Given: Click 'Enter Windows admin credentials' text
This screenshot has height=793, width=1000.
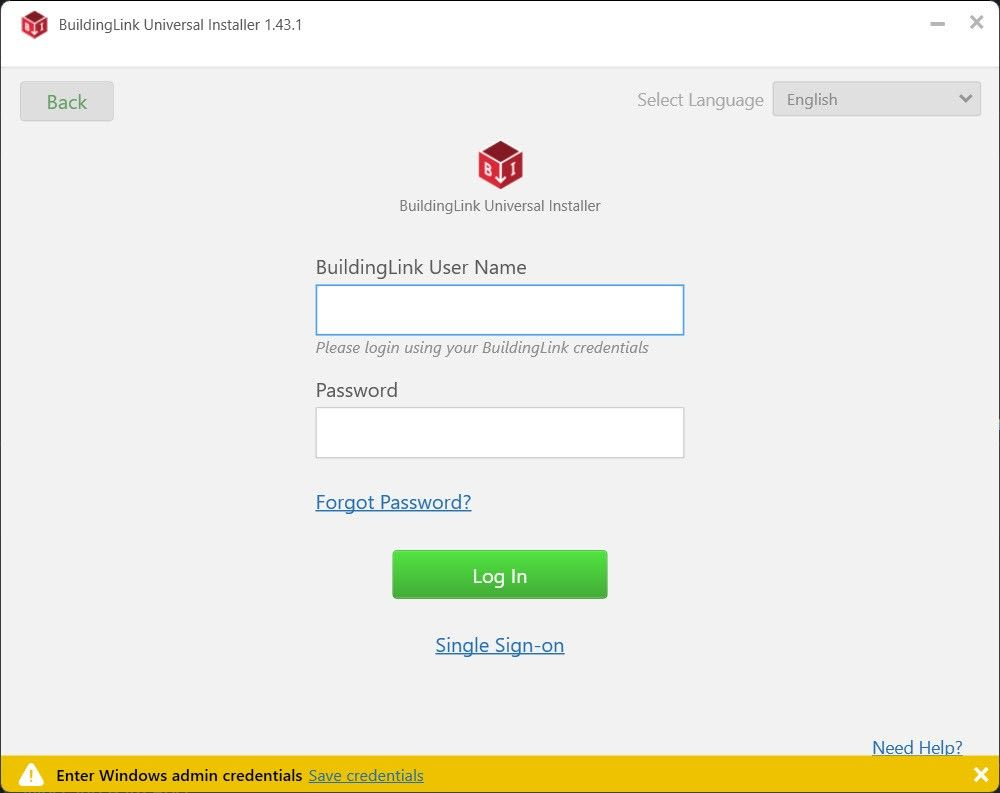Looking at the screenshot, I should [x=179, y=775].
